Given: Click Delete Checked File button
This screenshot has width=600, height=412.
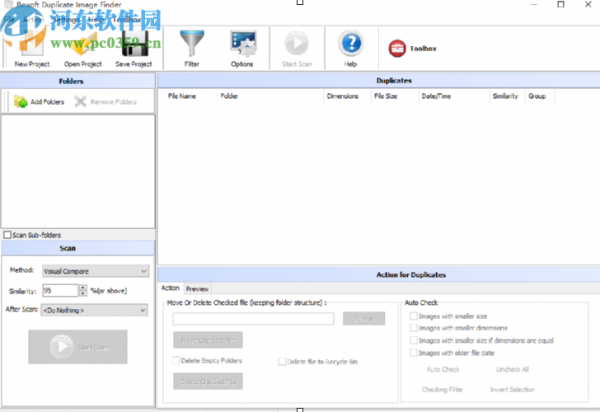Looking at the screenshot, I should coord(208,381).
